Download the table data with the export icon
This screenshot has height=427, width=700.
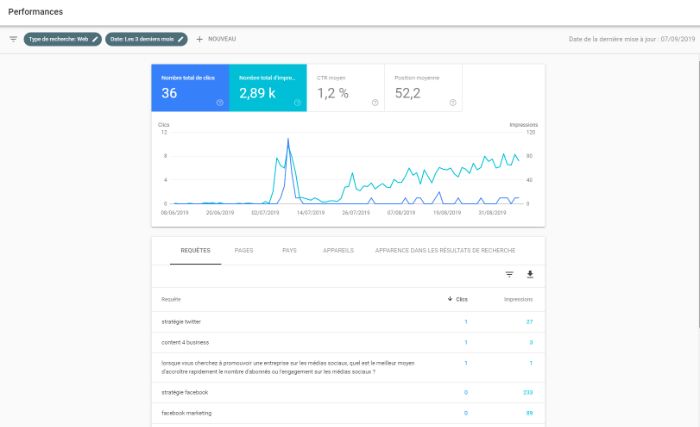click(x=530, y=274)
